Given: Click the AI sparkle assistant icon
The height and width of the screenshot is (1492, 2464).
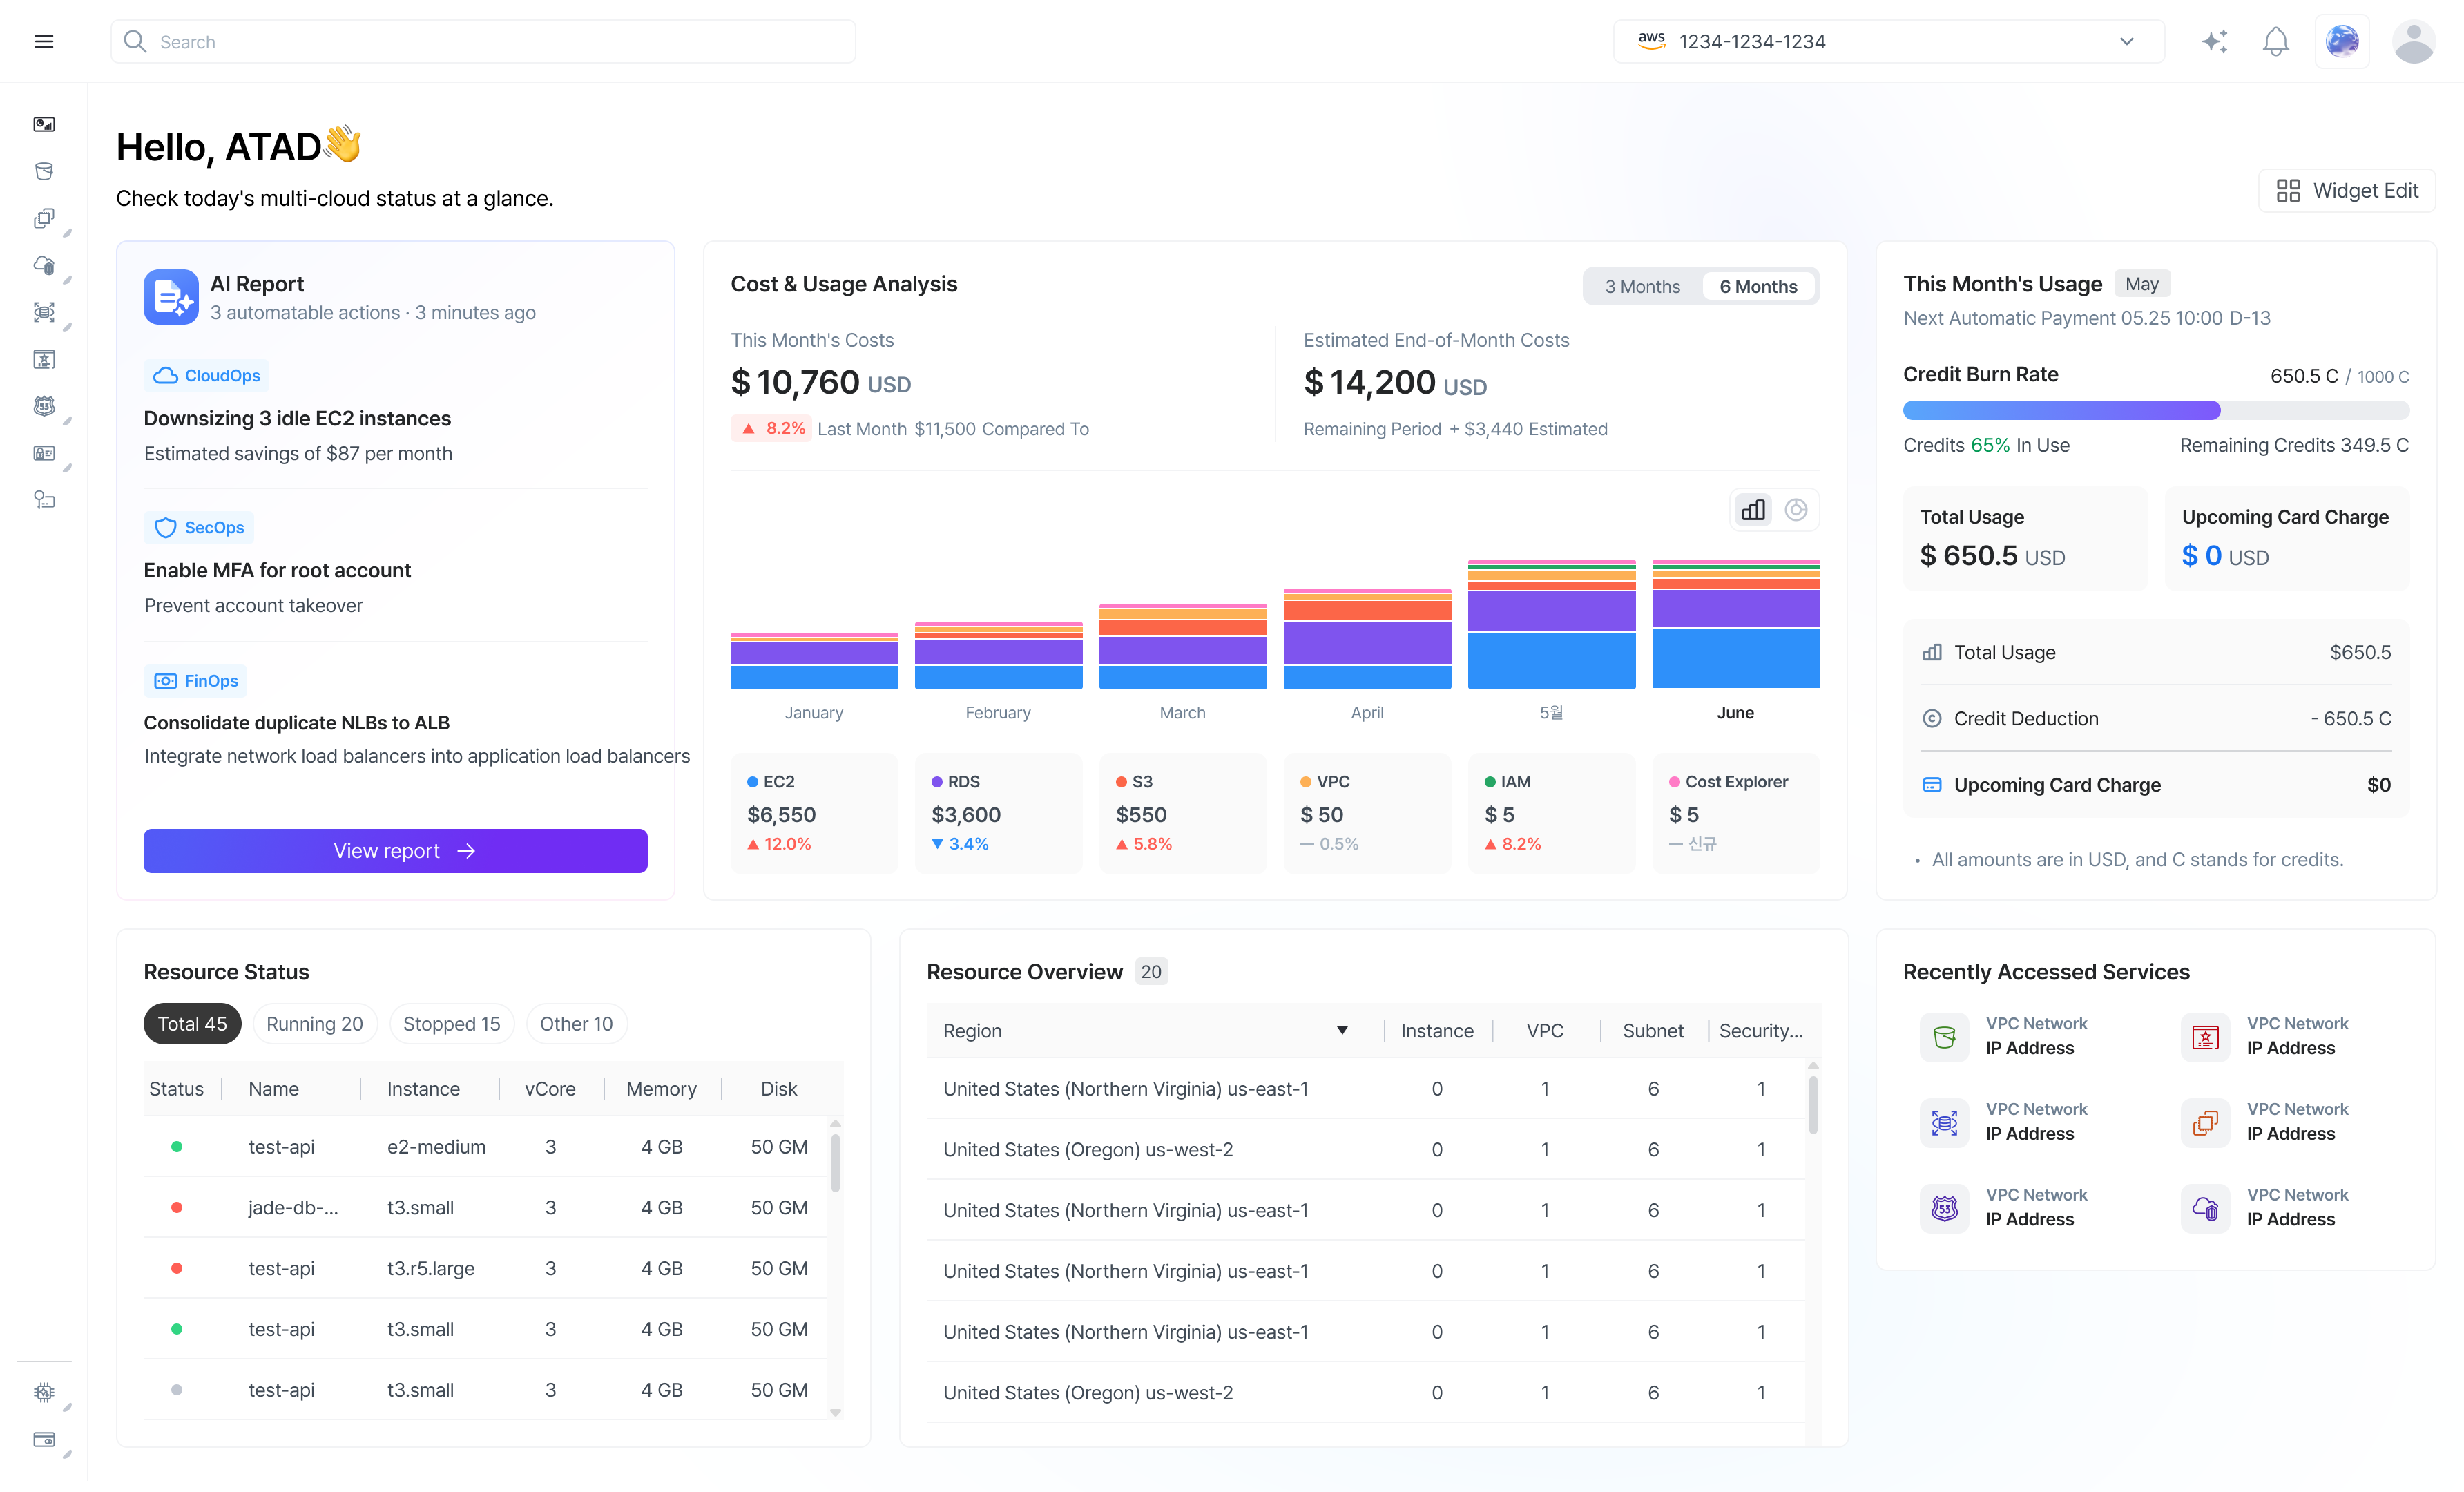Looking at the screenshot, I should (2215, 41).
